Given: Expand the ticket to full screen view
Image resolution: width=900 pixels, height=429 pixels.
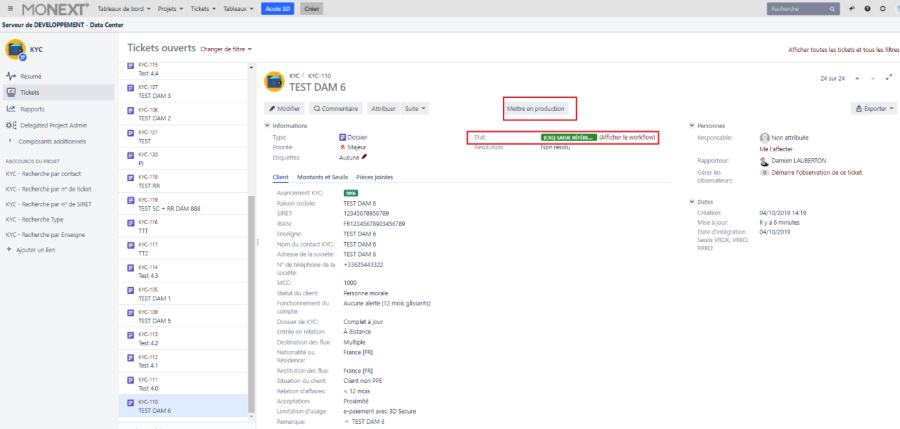Looking at the screenshot, I should (889, 77).
